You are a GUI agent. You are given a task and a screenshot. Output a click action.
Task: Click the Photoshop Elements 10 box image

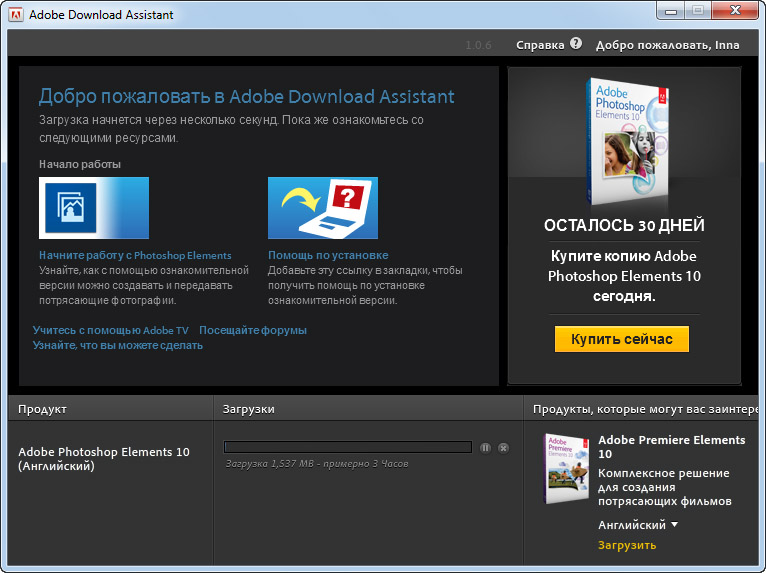[627, 141]
